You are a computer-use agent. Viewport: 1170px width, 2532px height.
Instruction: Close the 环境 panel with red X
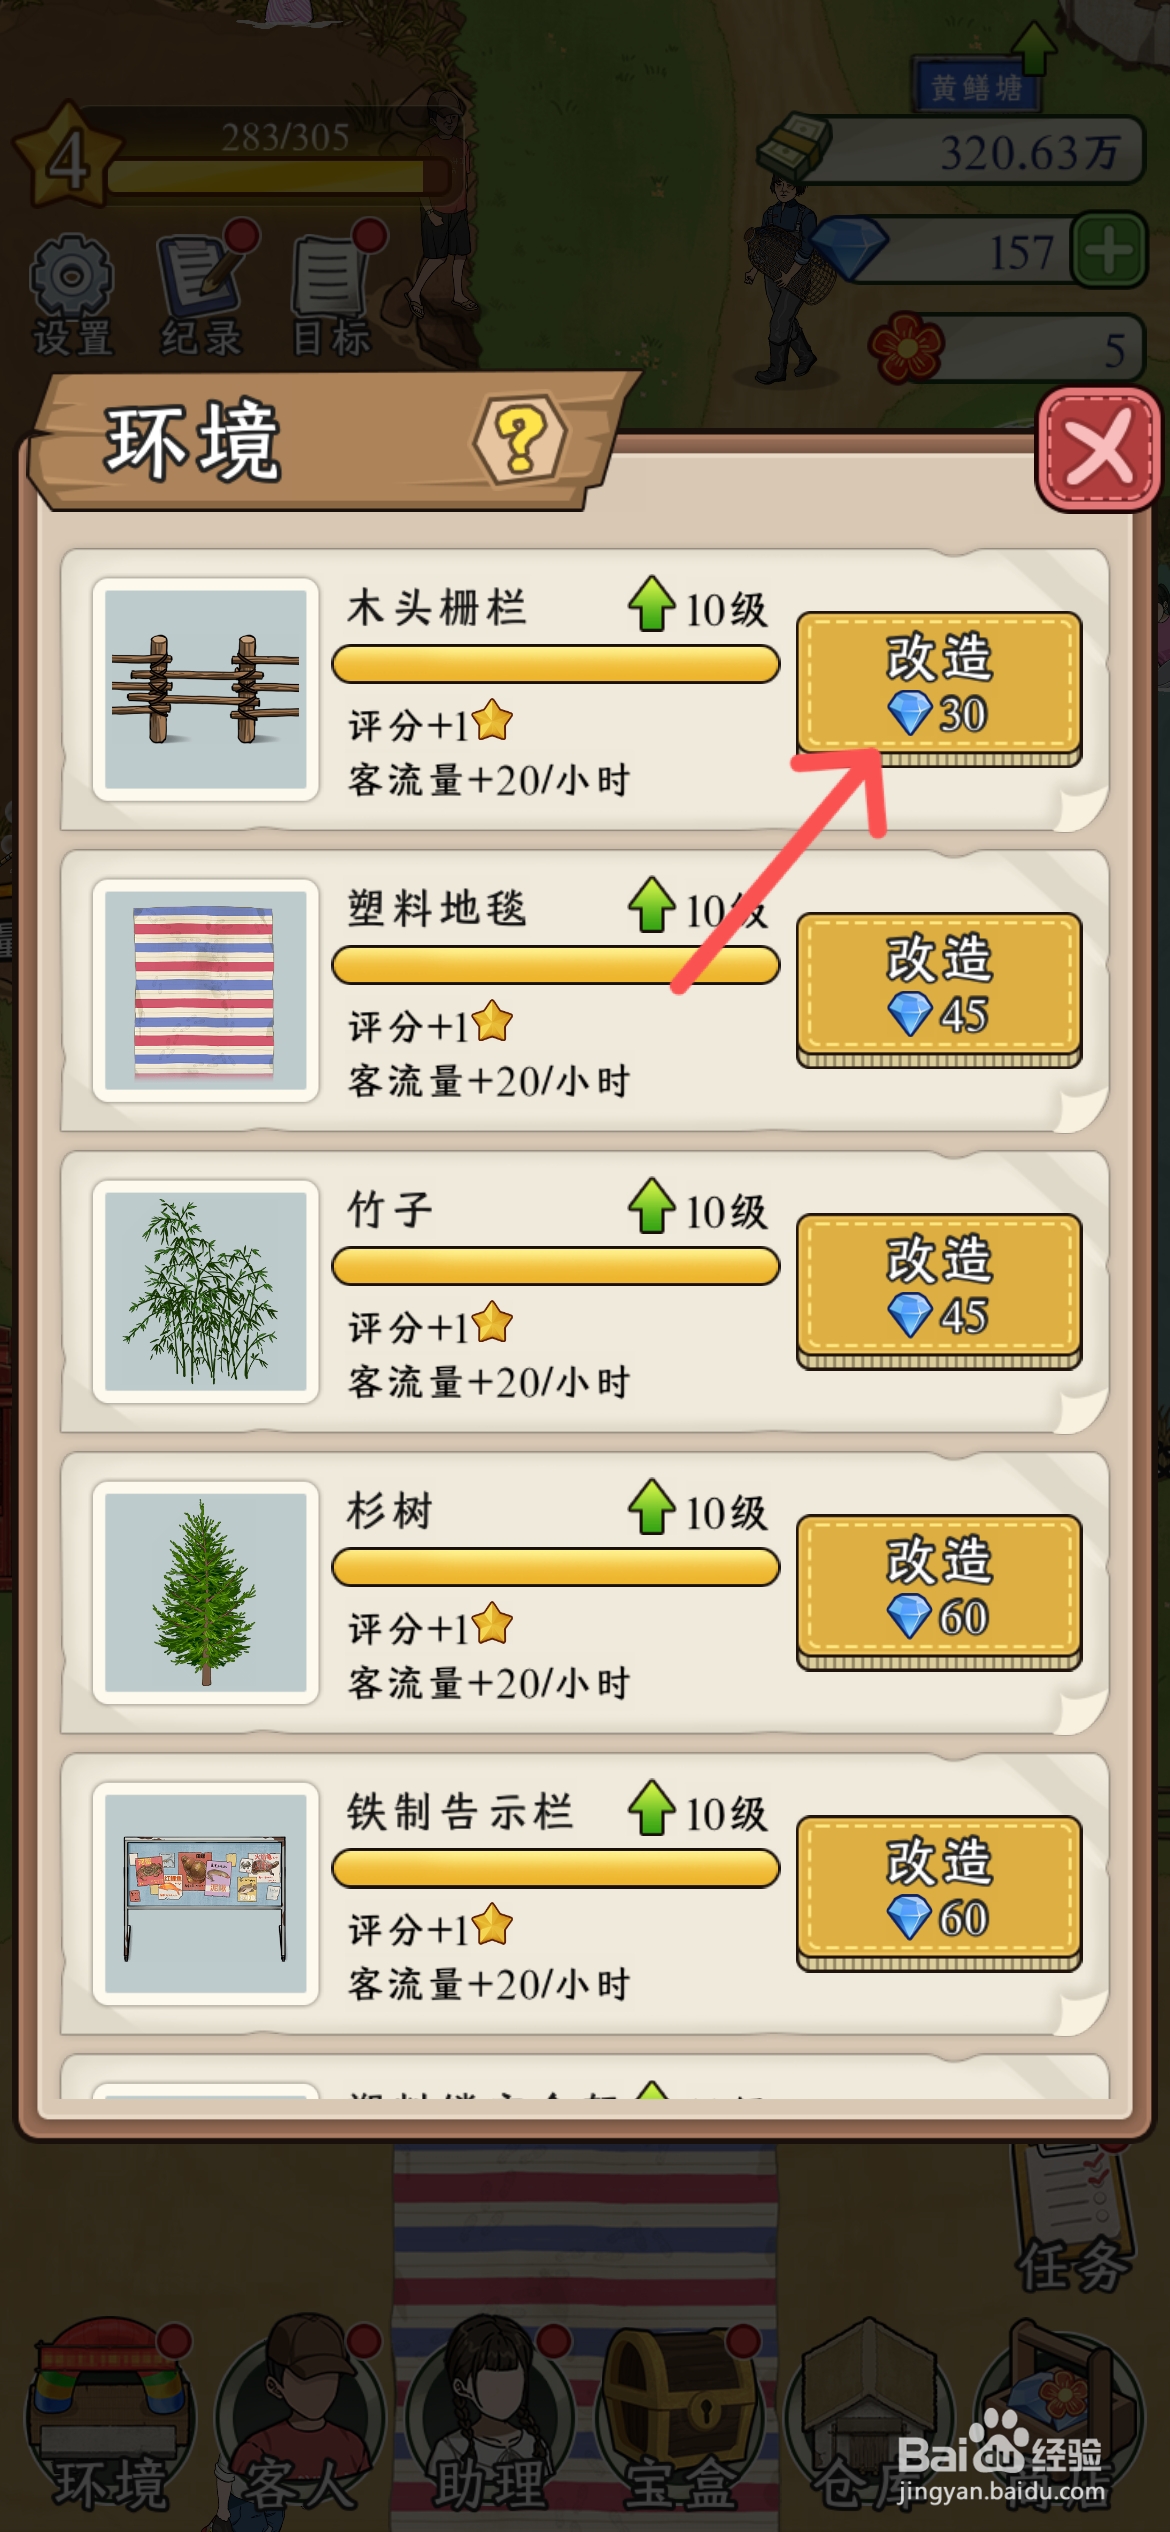(x=1098, y=450)
